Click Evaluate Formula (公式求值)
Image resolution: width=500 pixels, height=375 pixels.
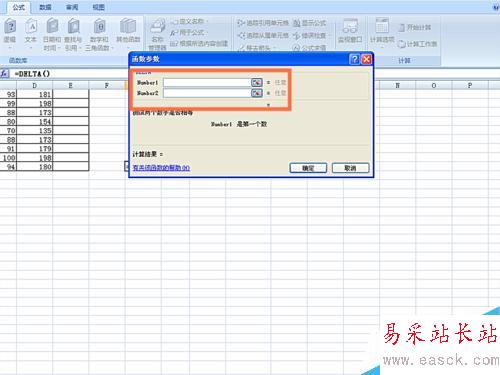click(309, 48)
